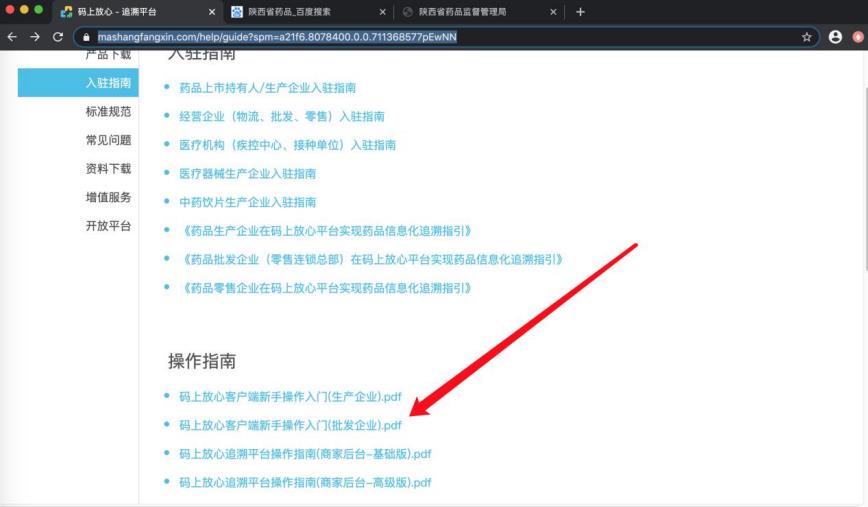
Task: Open 开放平台 in the sidebar
Action: click(x=108, y=226)
